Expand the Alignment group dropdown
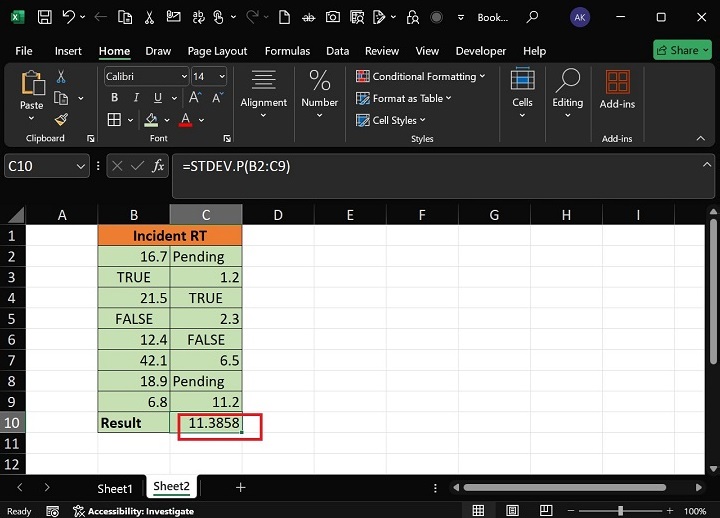Screen dimensions: 720x518 point(264,116)
